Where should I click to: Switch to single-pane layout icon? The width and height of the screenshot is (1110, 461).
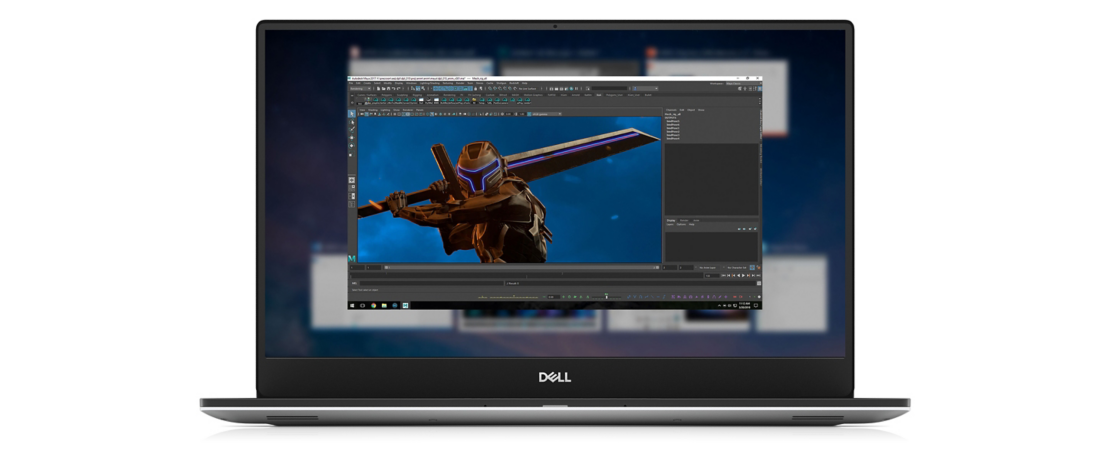[352, 180]
